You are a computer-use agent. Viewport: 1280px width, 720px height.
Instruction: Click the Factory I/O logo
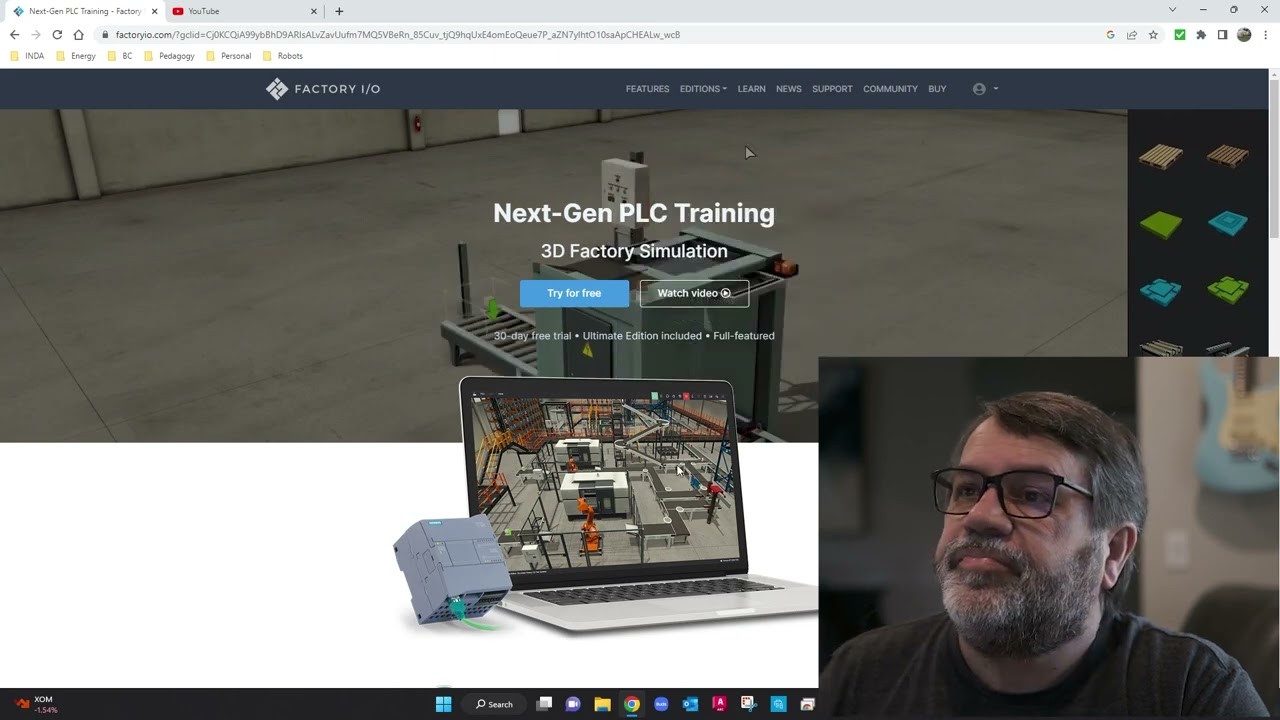click(x=323, y=89)
